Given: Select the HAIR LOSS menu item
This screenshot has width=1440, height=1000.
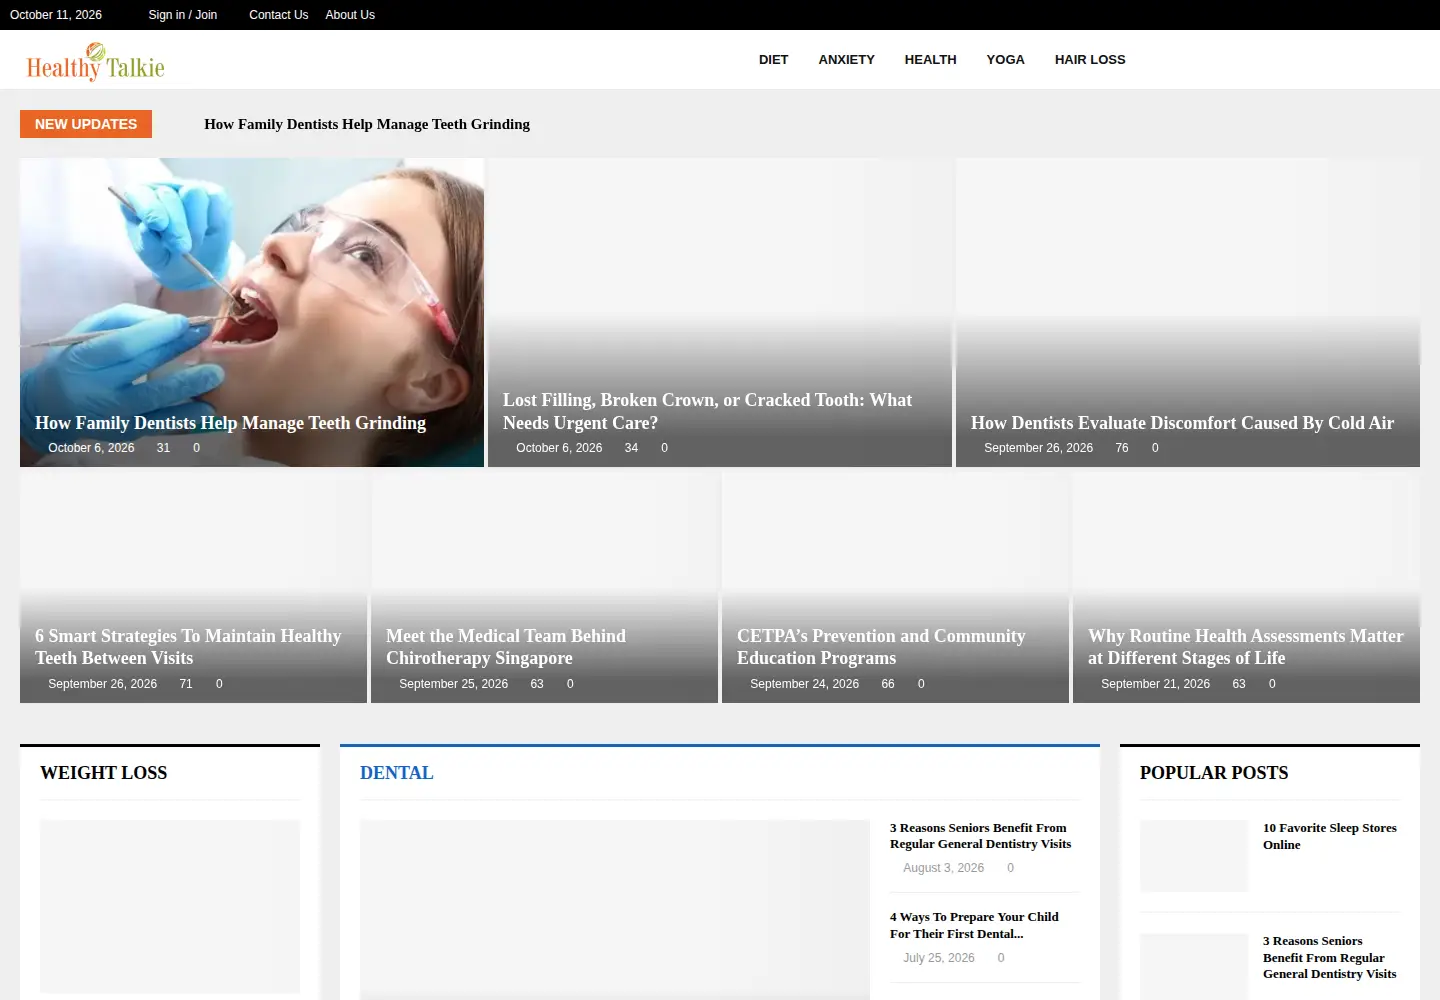Looking at the screenshot, I should (x=1090, y=60).
